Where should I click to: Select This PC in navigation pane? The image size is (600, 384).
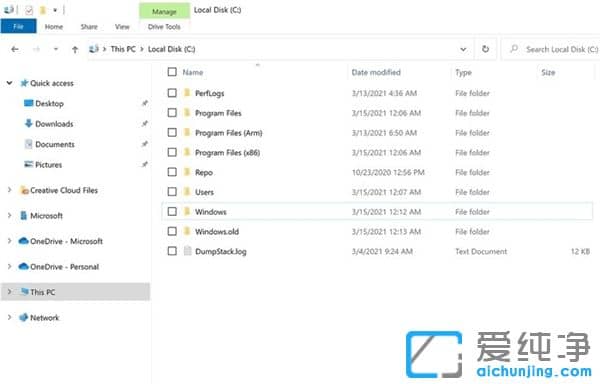[x=75, y=292]
